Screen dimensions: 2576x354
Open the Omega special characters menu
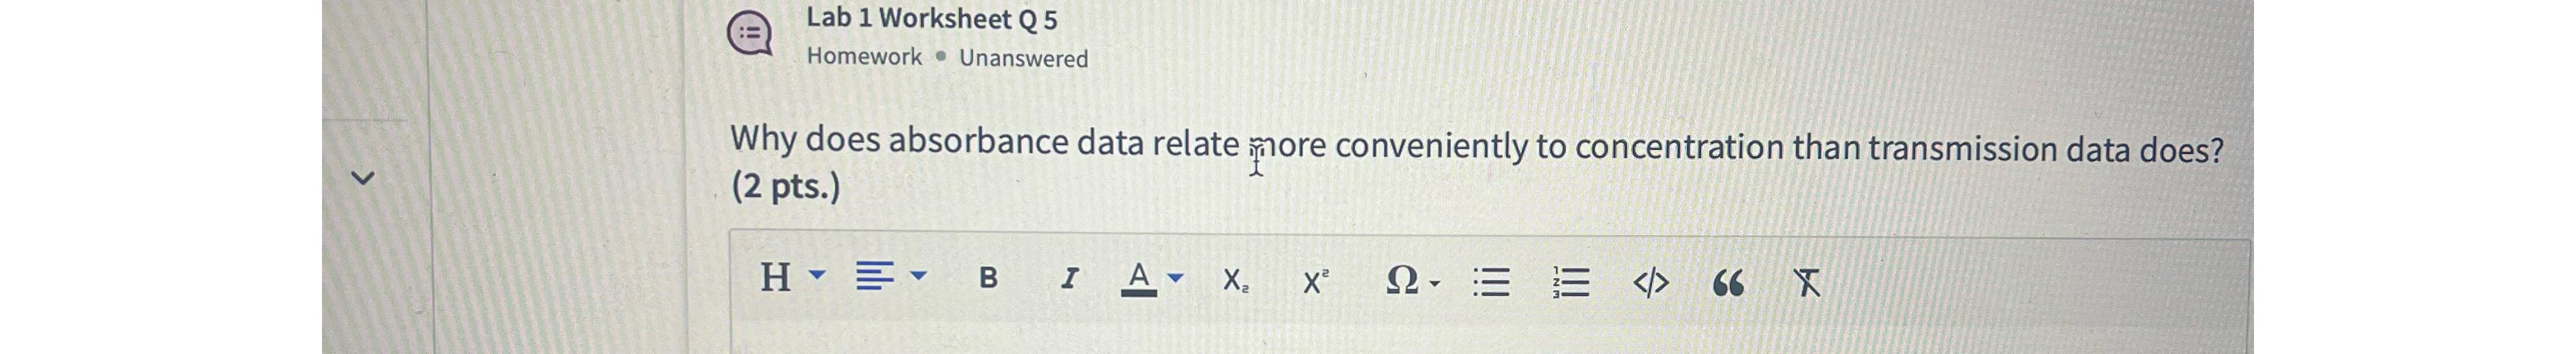pos(1412,282)
